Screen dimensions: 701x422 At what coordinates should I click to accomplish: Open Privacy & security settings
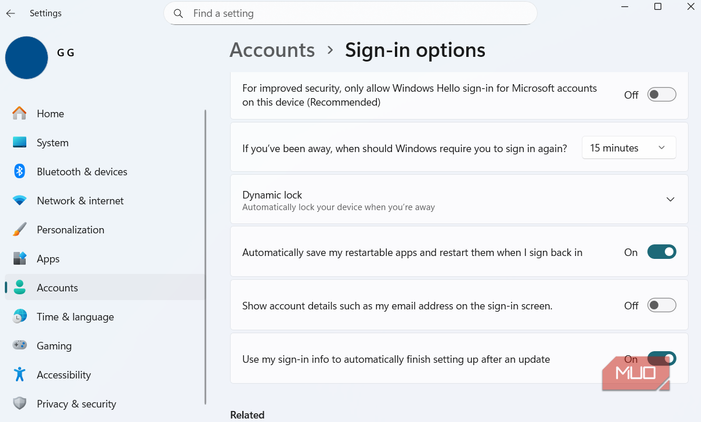click(x=105, y=404)
